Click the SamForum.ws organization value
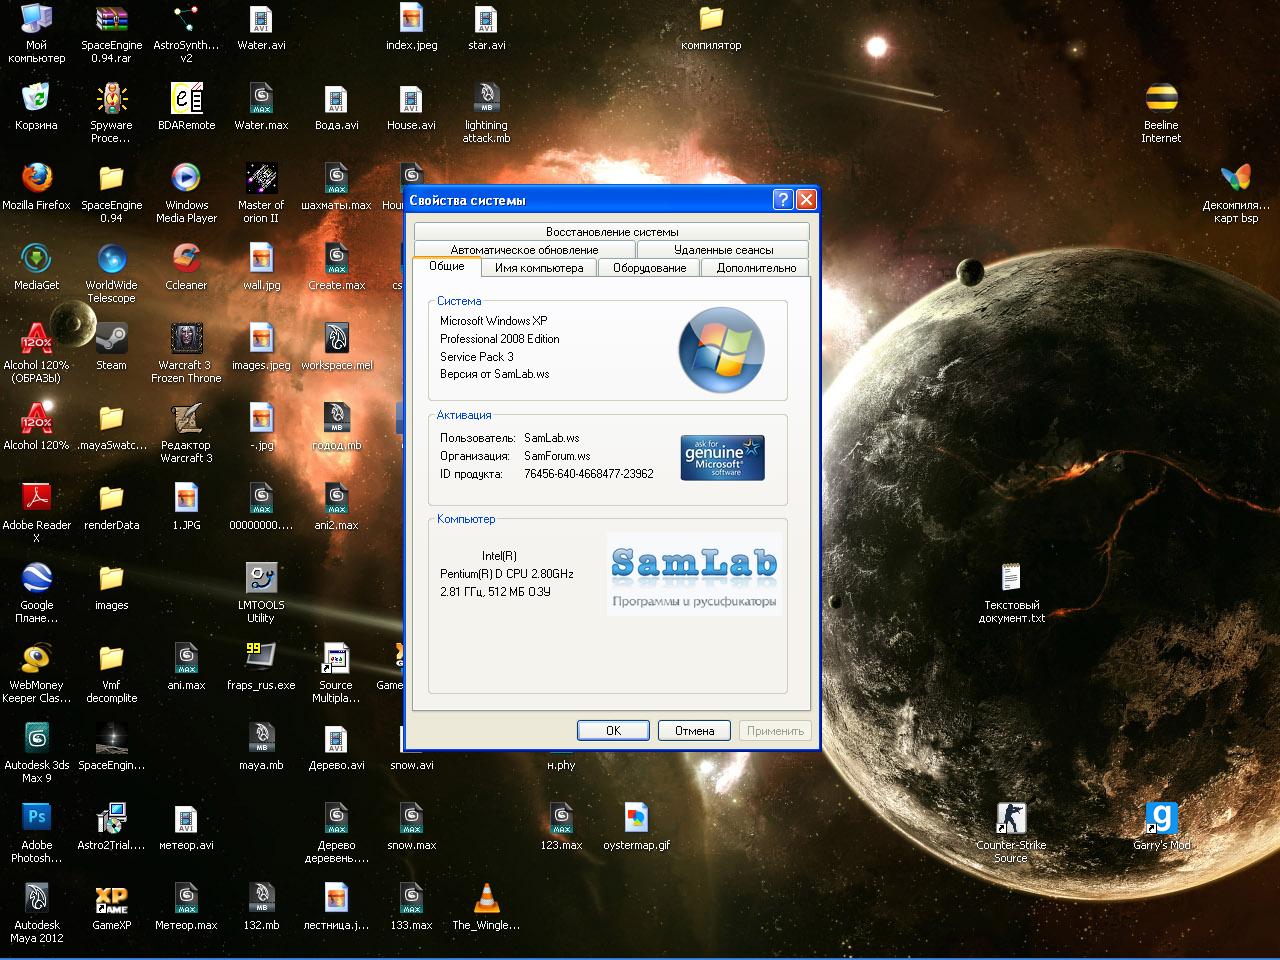This screenshot has height=960, width=1280. coord(557,456)
